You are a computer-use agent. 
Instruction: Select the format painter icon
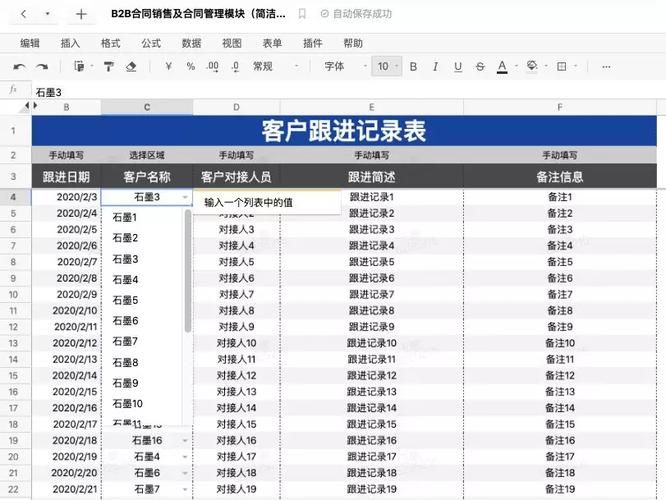point(109,66)
